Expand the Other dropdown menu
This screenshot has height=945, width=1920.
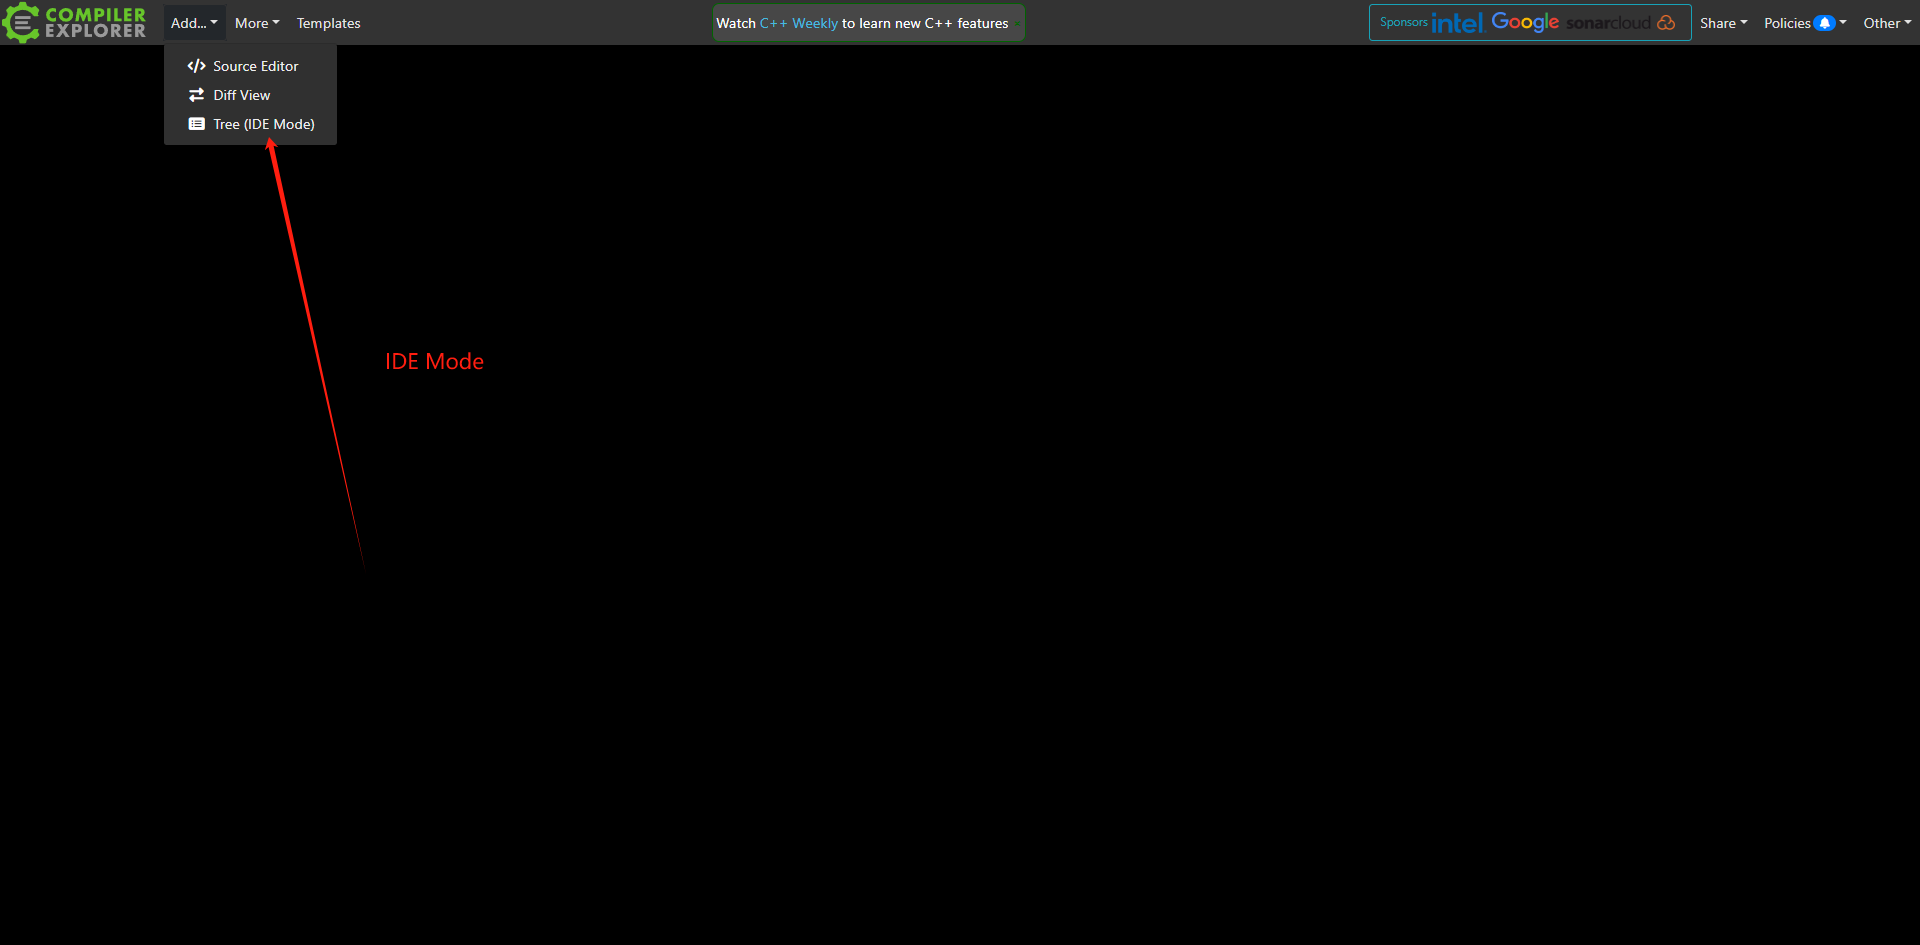pos(1886,23)
